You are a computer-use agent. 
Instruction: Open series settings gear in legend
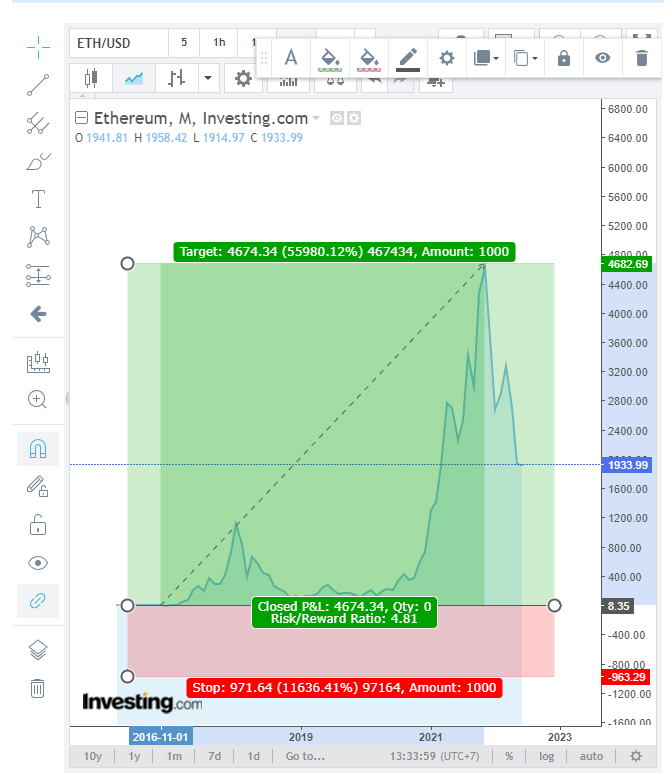tap(354, 118)
